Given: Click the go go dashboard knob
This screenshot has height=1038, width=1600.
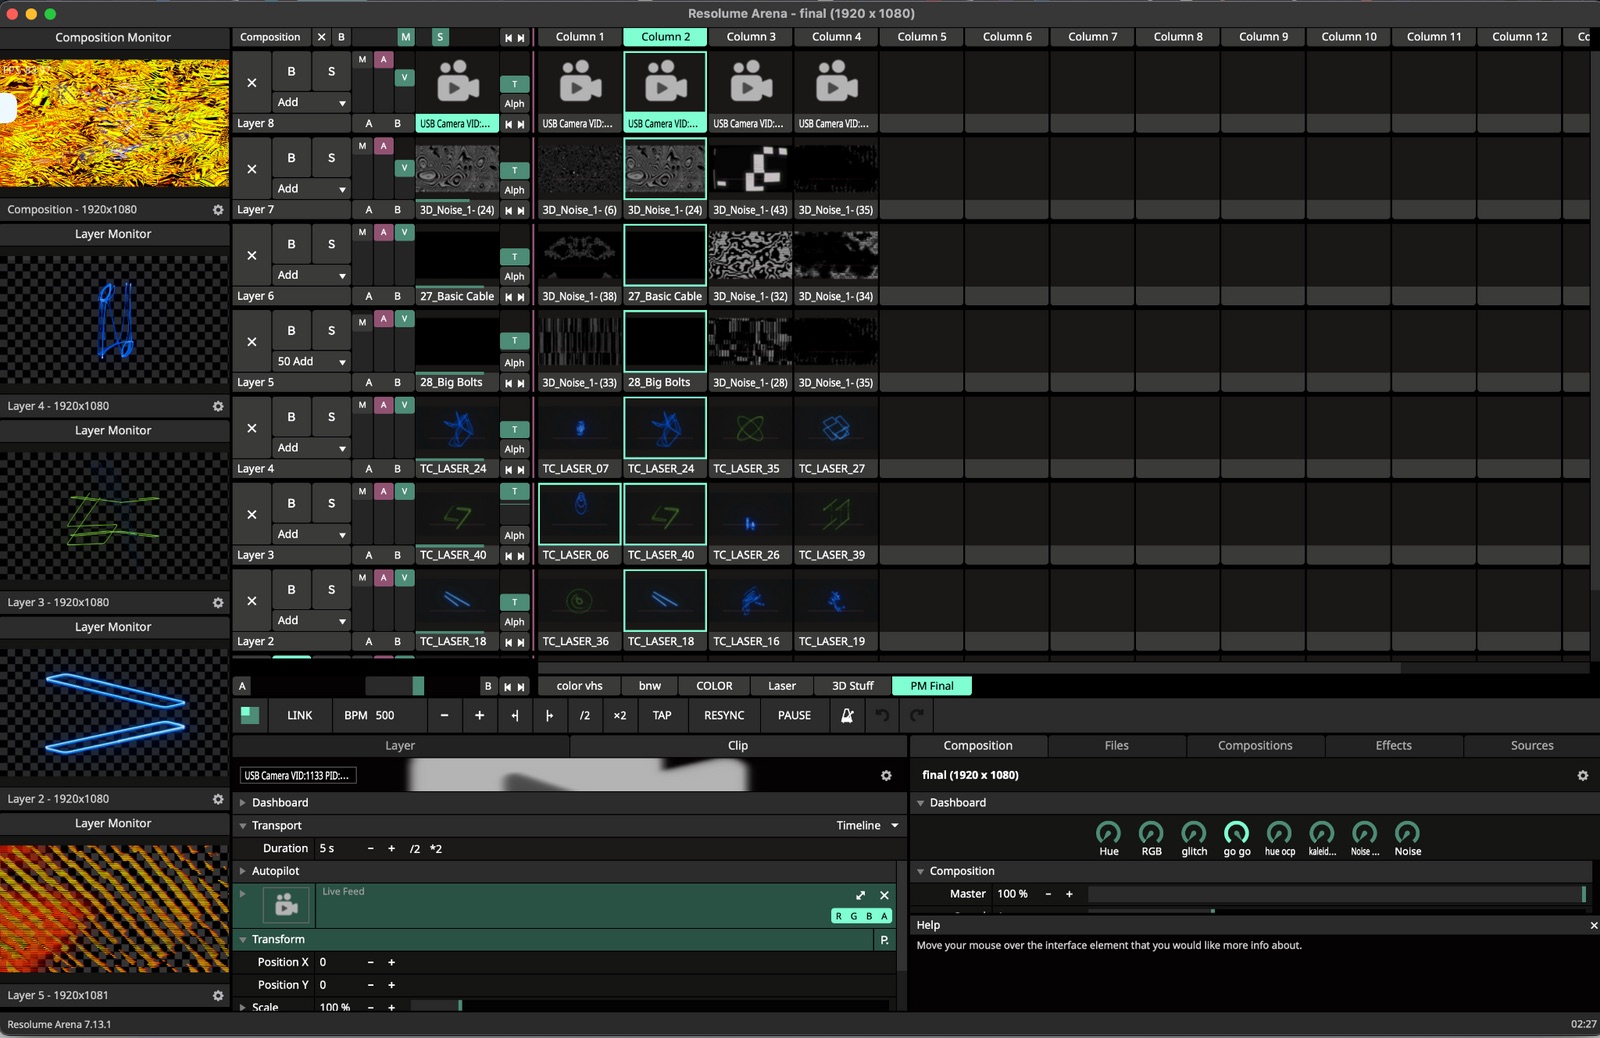Looking at the screenshot, I should click(1237, 832).
